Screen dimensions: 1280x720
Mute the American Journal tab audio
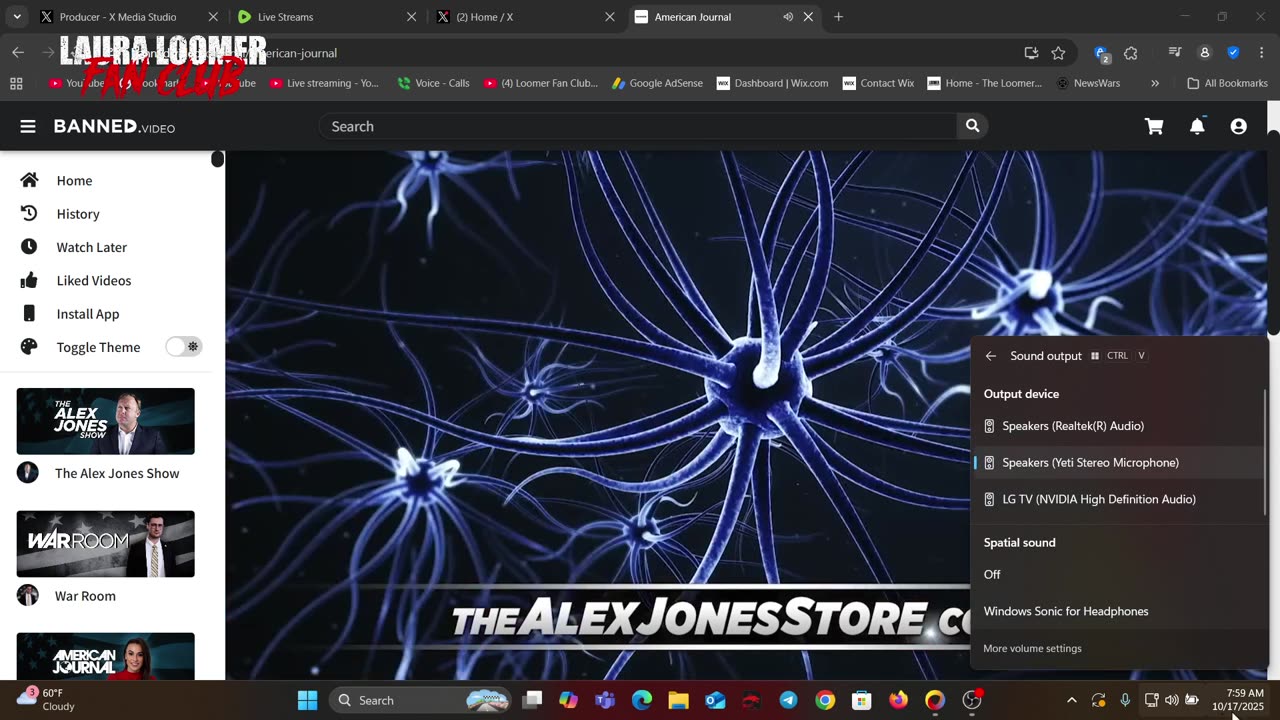click(788, 17)
